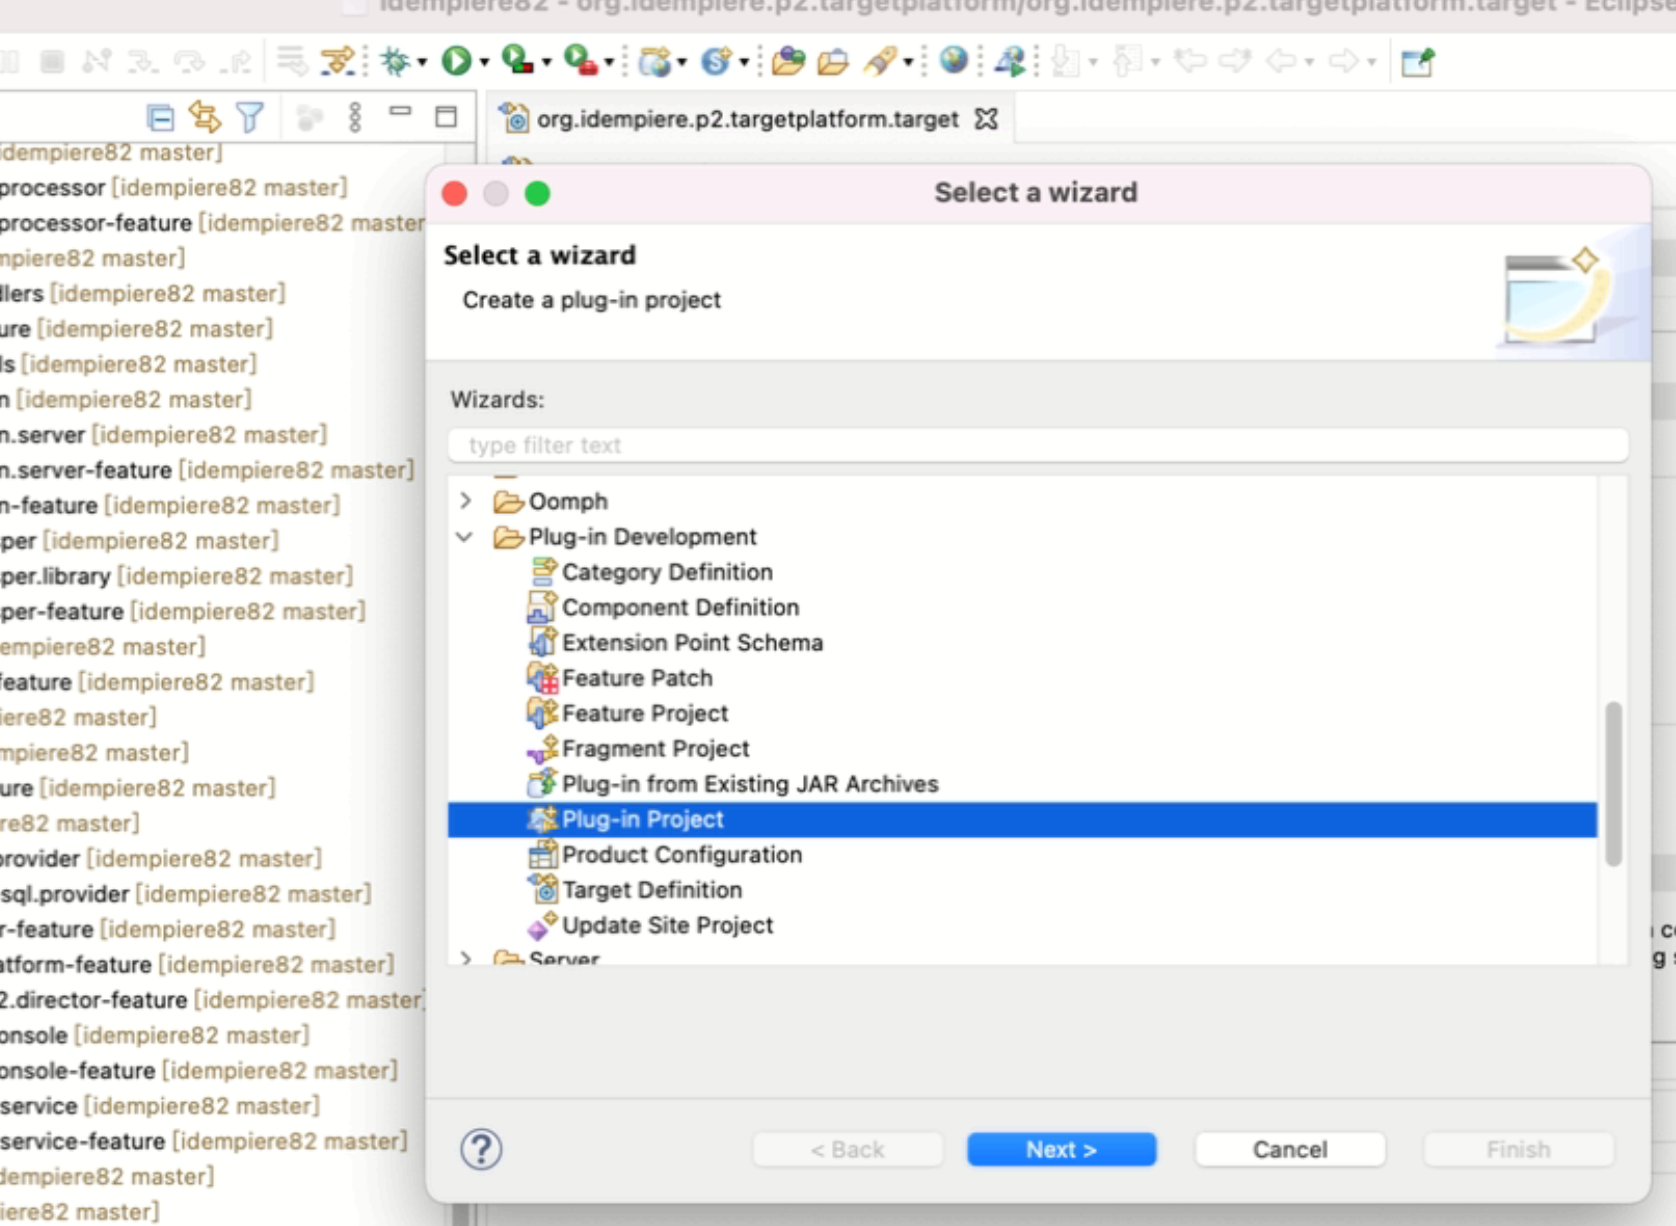This screenshot has height=1226, width=1676.
Task: Select Feature Project wizard
Action: [x=628, y=713]
